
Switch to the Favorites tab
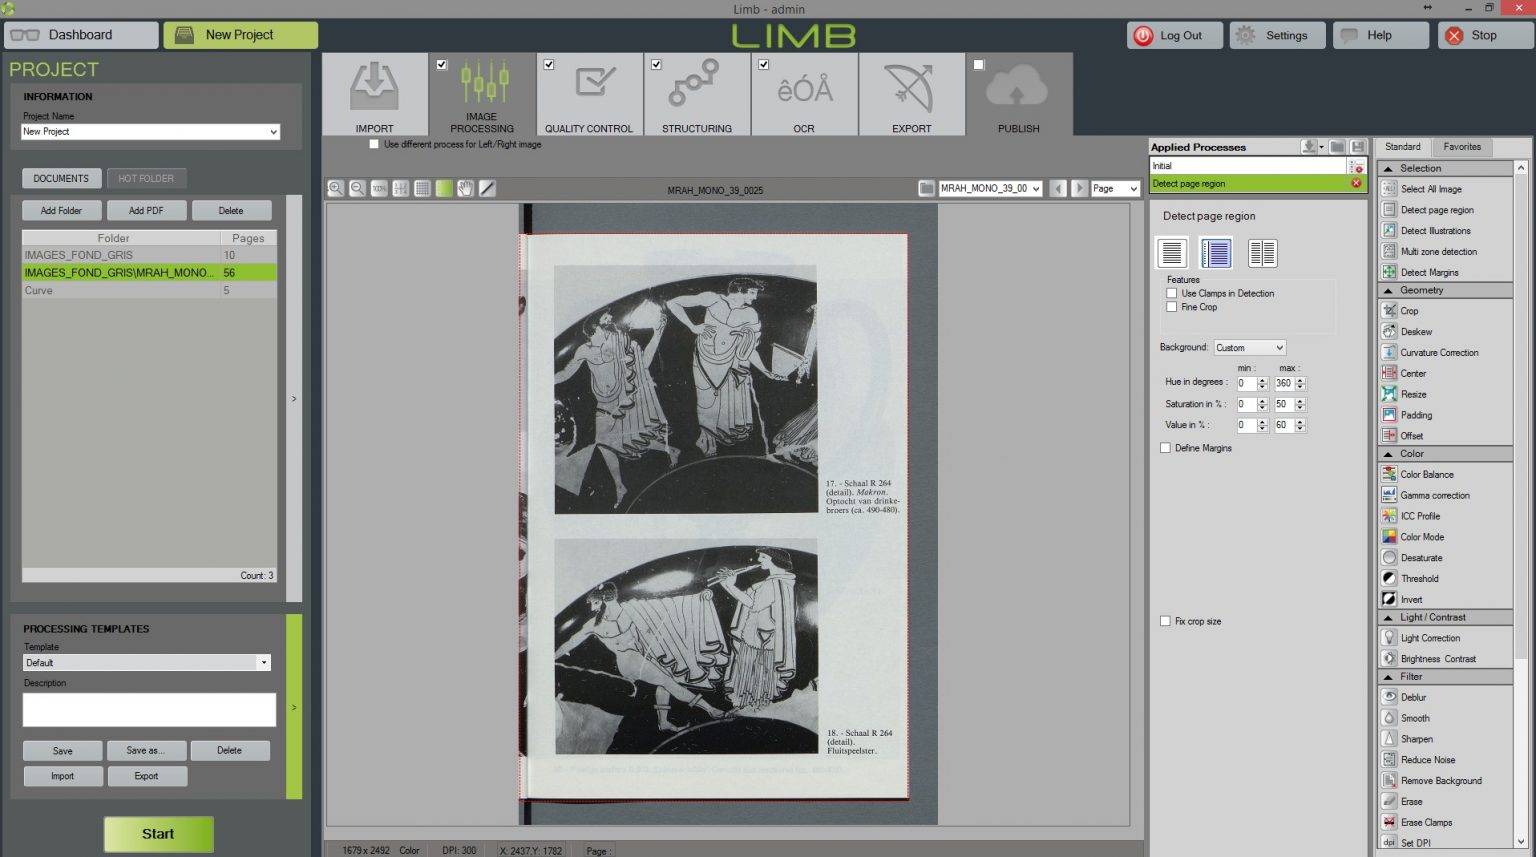click(1462, 146)
